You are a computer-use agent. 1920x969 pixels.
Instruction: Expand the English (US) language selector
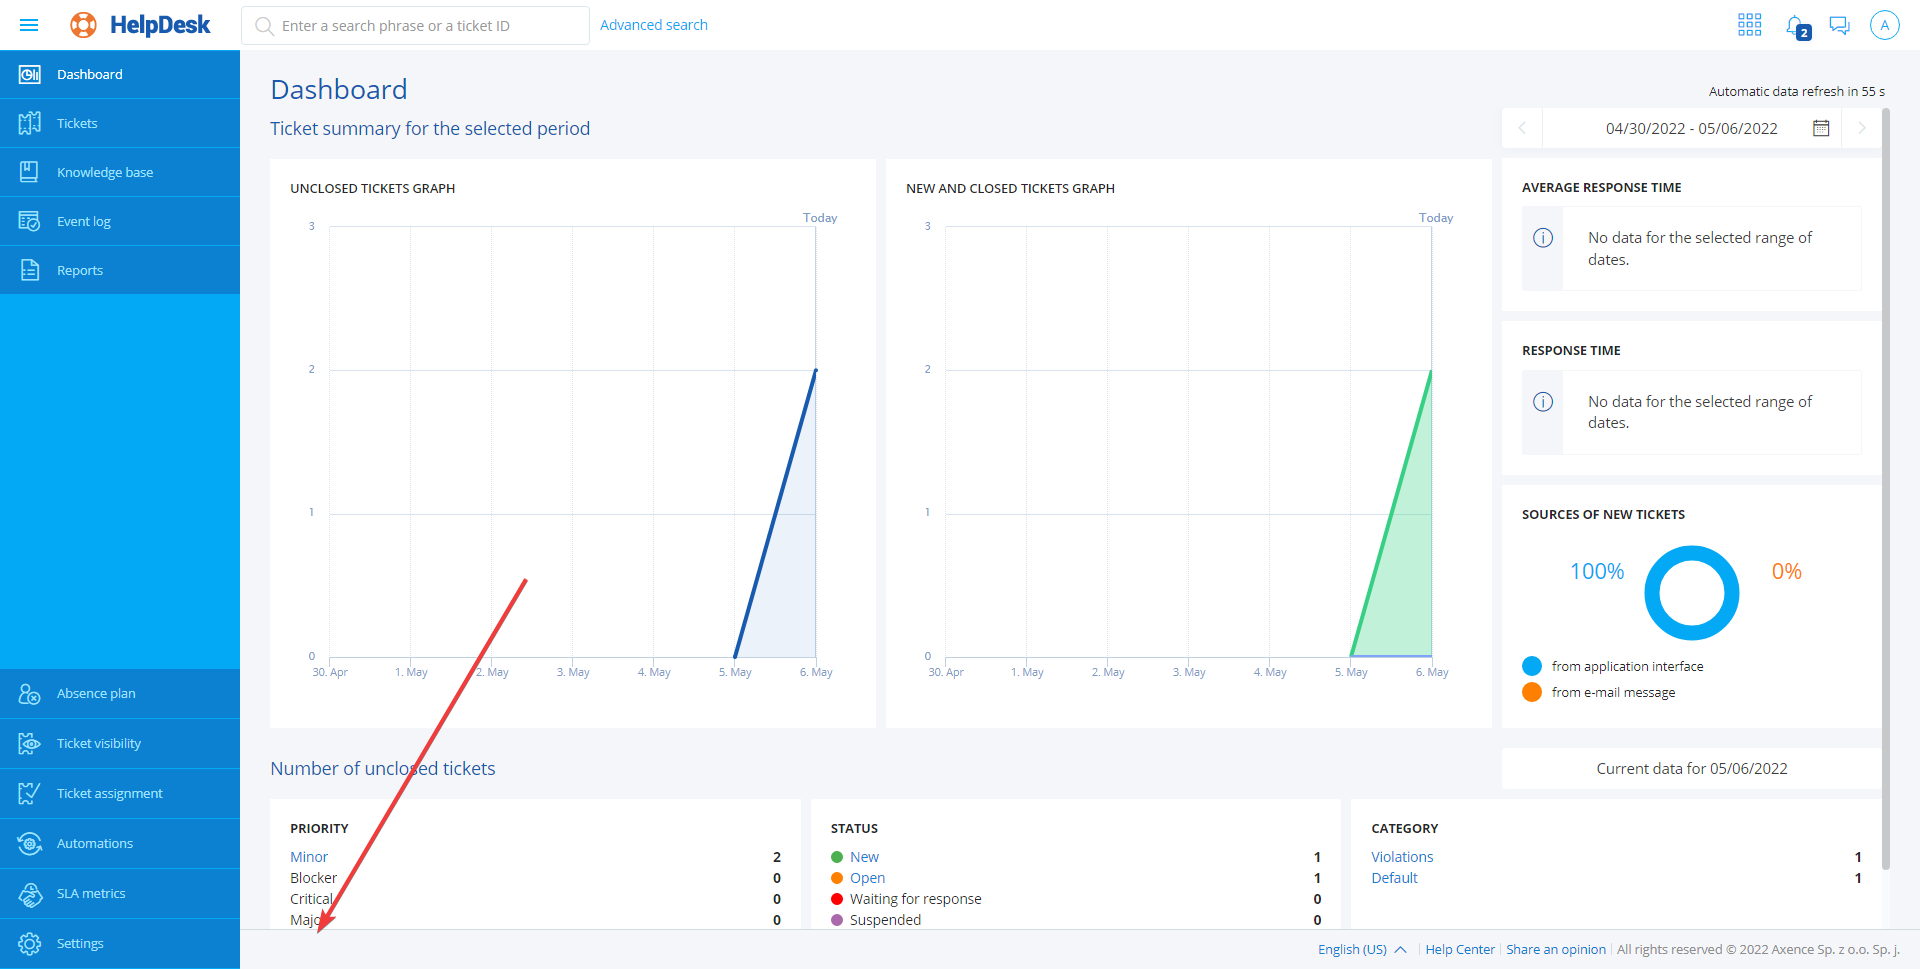[1361, 949]
